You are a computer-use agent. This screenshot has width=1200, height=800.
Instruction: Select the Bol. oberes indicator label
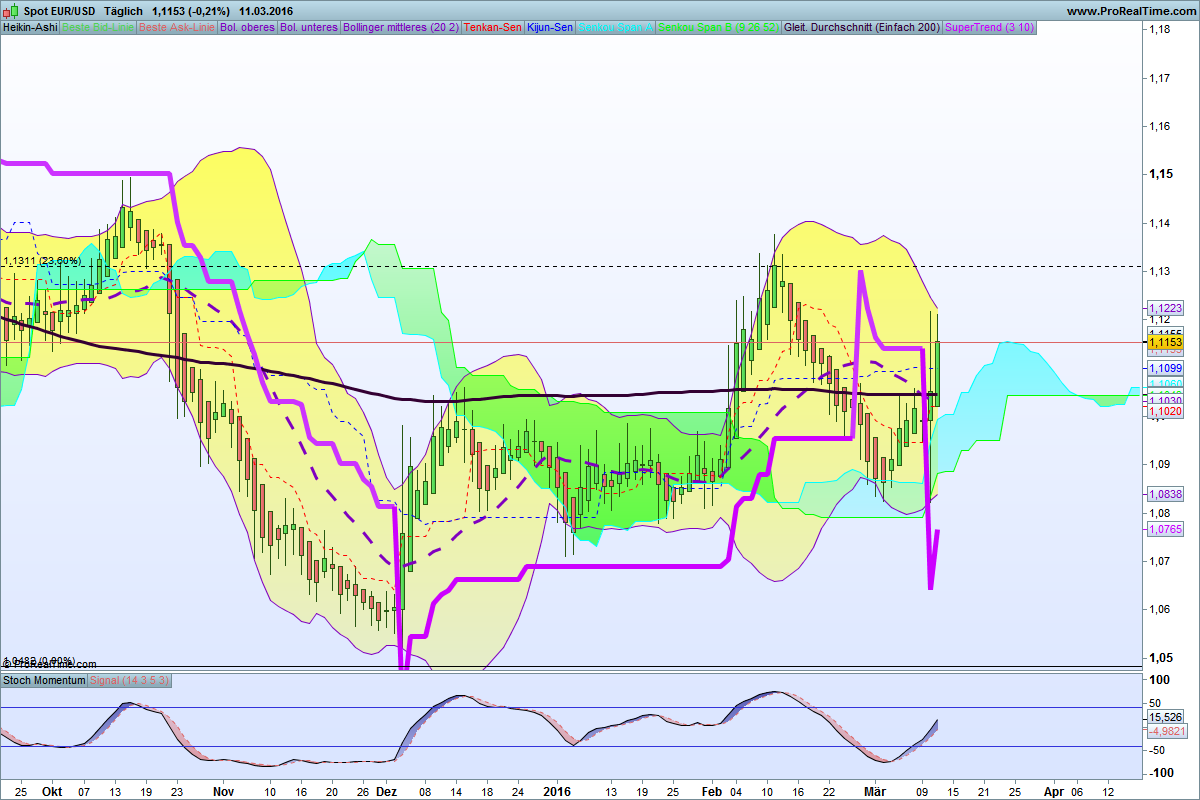click(x=246, y=28)
